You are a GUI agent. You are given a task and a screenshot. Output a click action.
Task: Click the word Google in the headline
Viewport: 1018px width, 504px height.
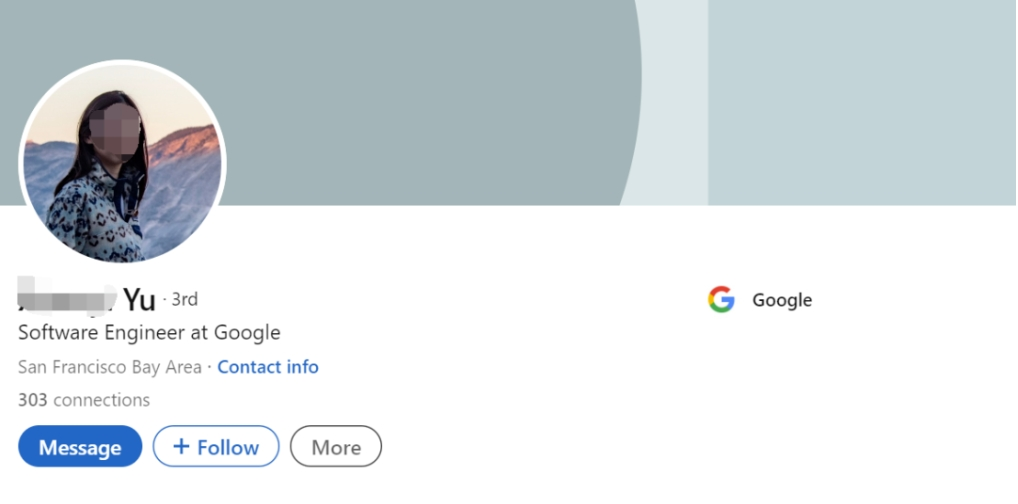(244, 333)
